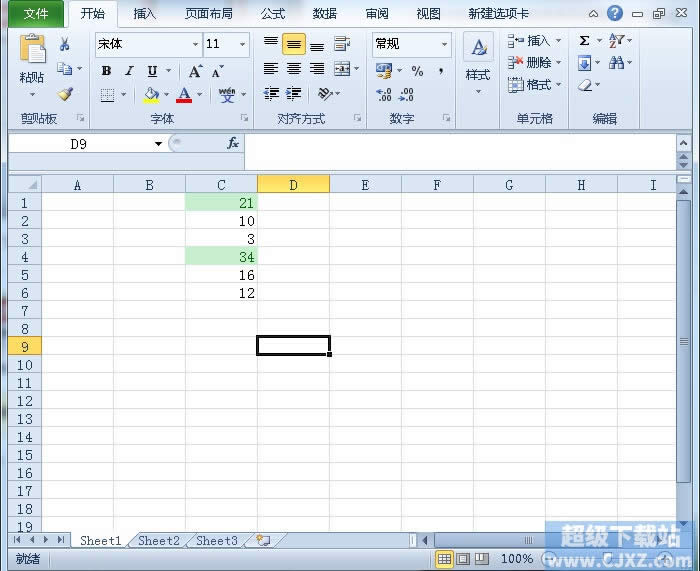Open the Excel Help icon
This screenshot has height=571, width=700.
click(615, 13)
